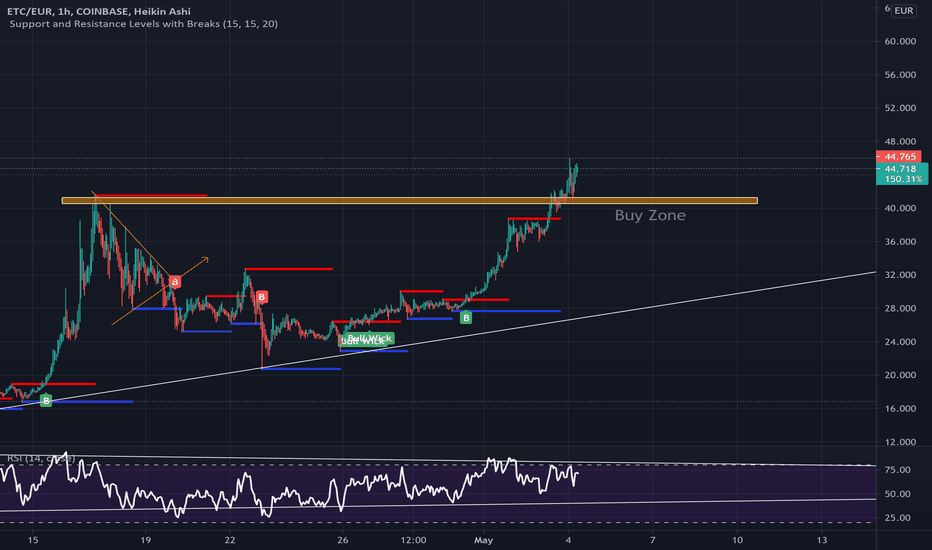
Task: Click the 16.000 price axis label
Action: tap(900, 408)
